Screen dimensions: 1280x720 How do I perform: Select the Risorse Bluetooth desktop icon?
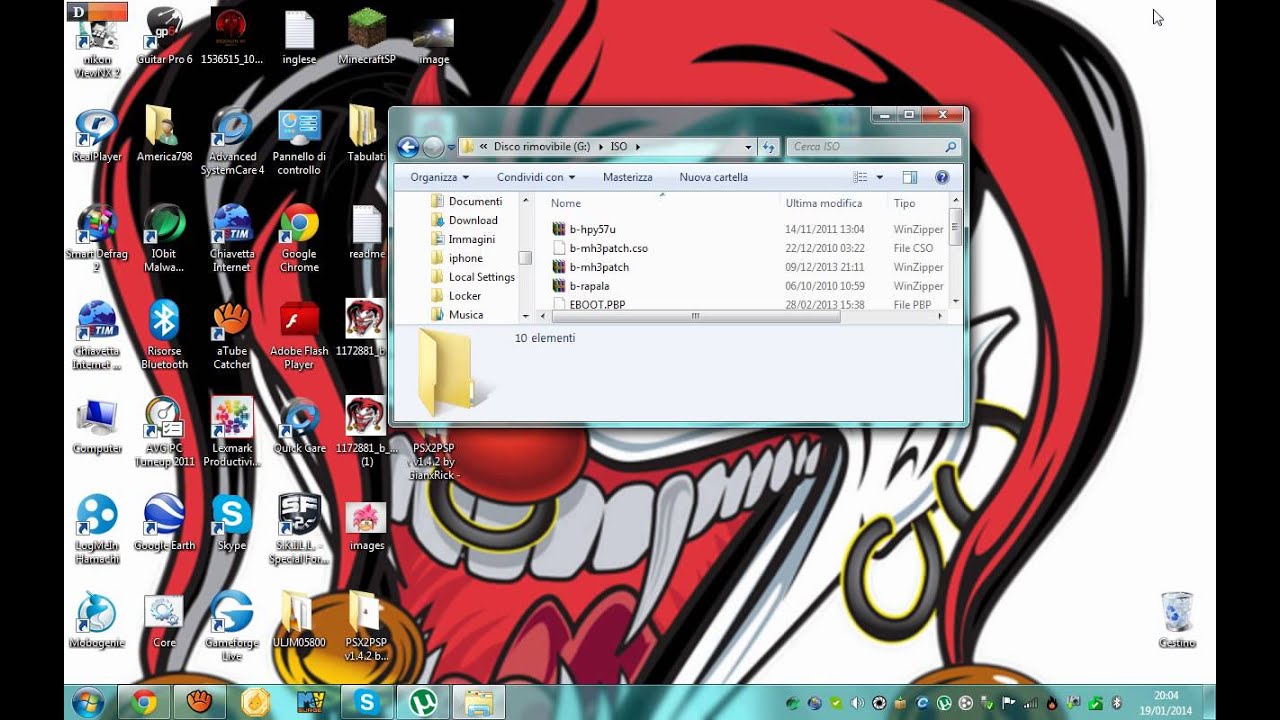tap(165, 335)
